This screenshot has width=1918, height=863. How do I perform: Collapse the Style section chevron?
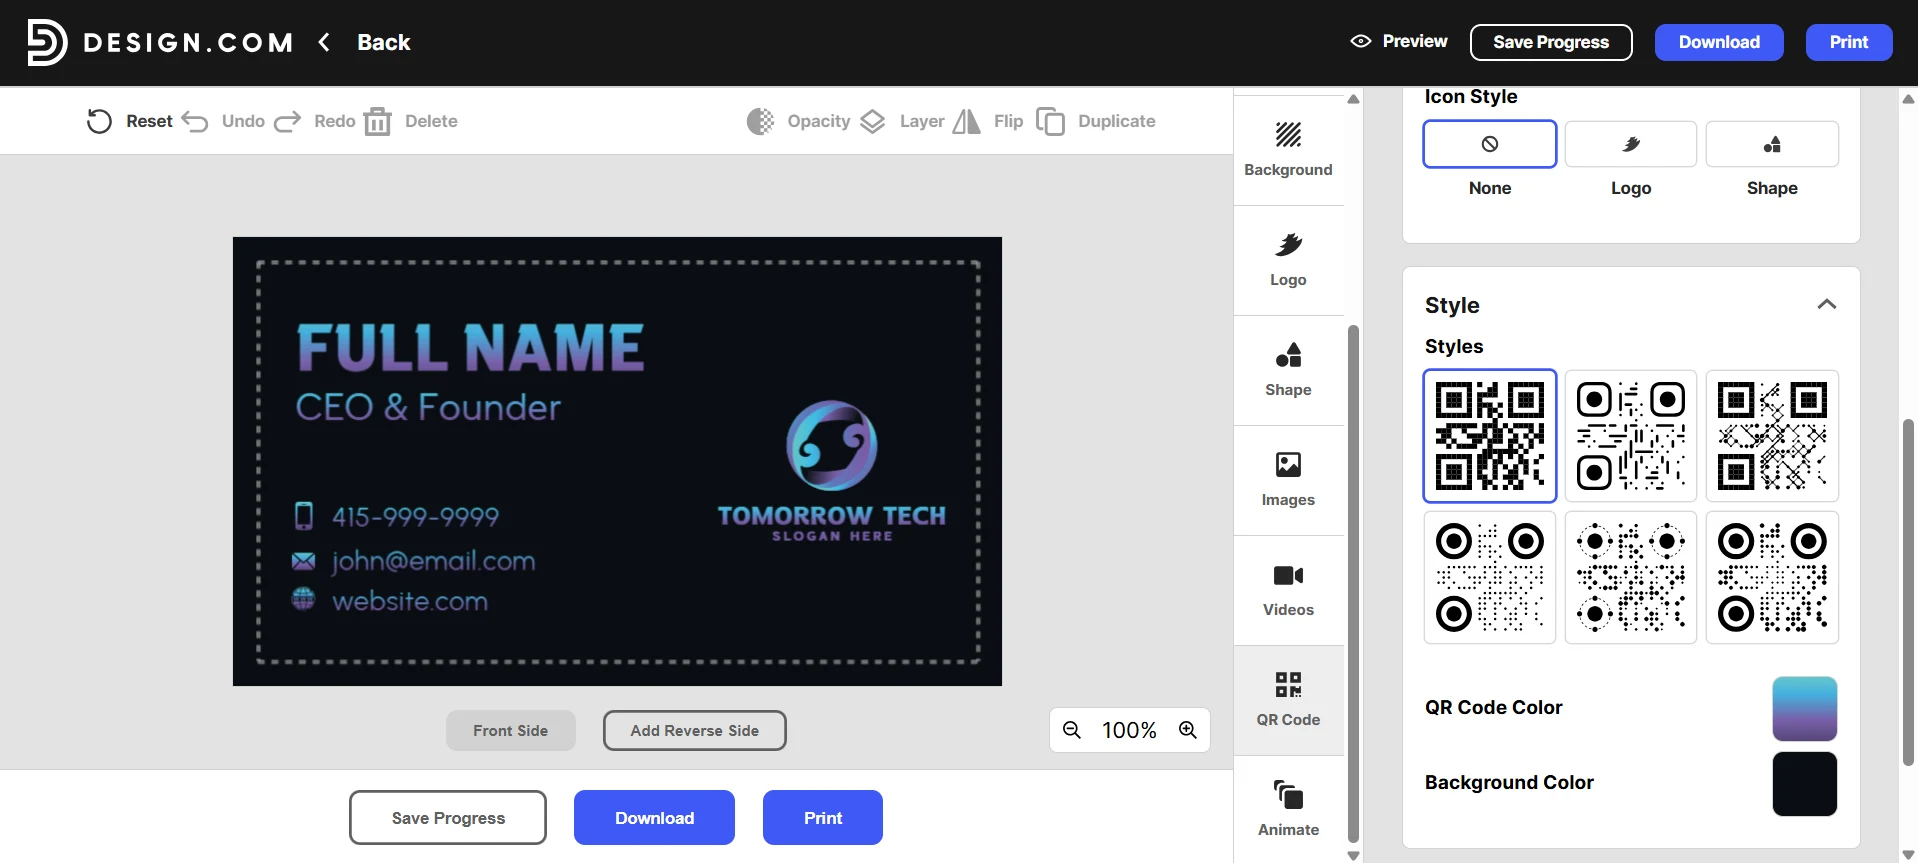(1827, 304)
